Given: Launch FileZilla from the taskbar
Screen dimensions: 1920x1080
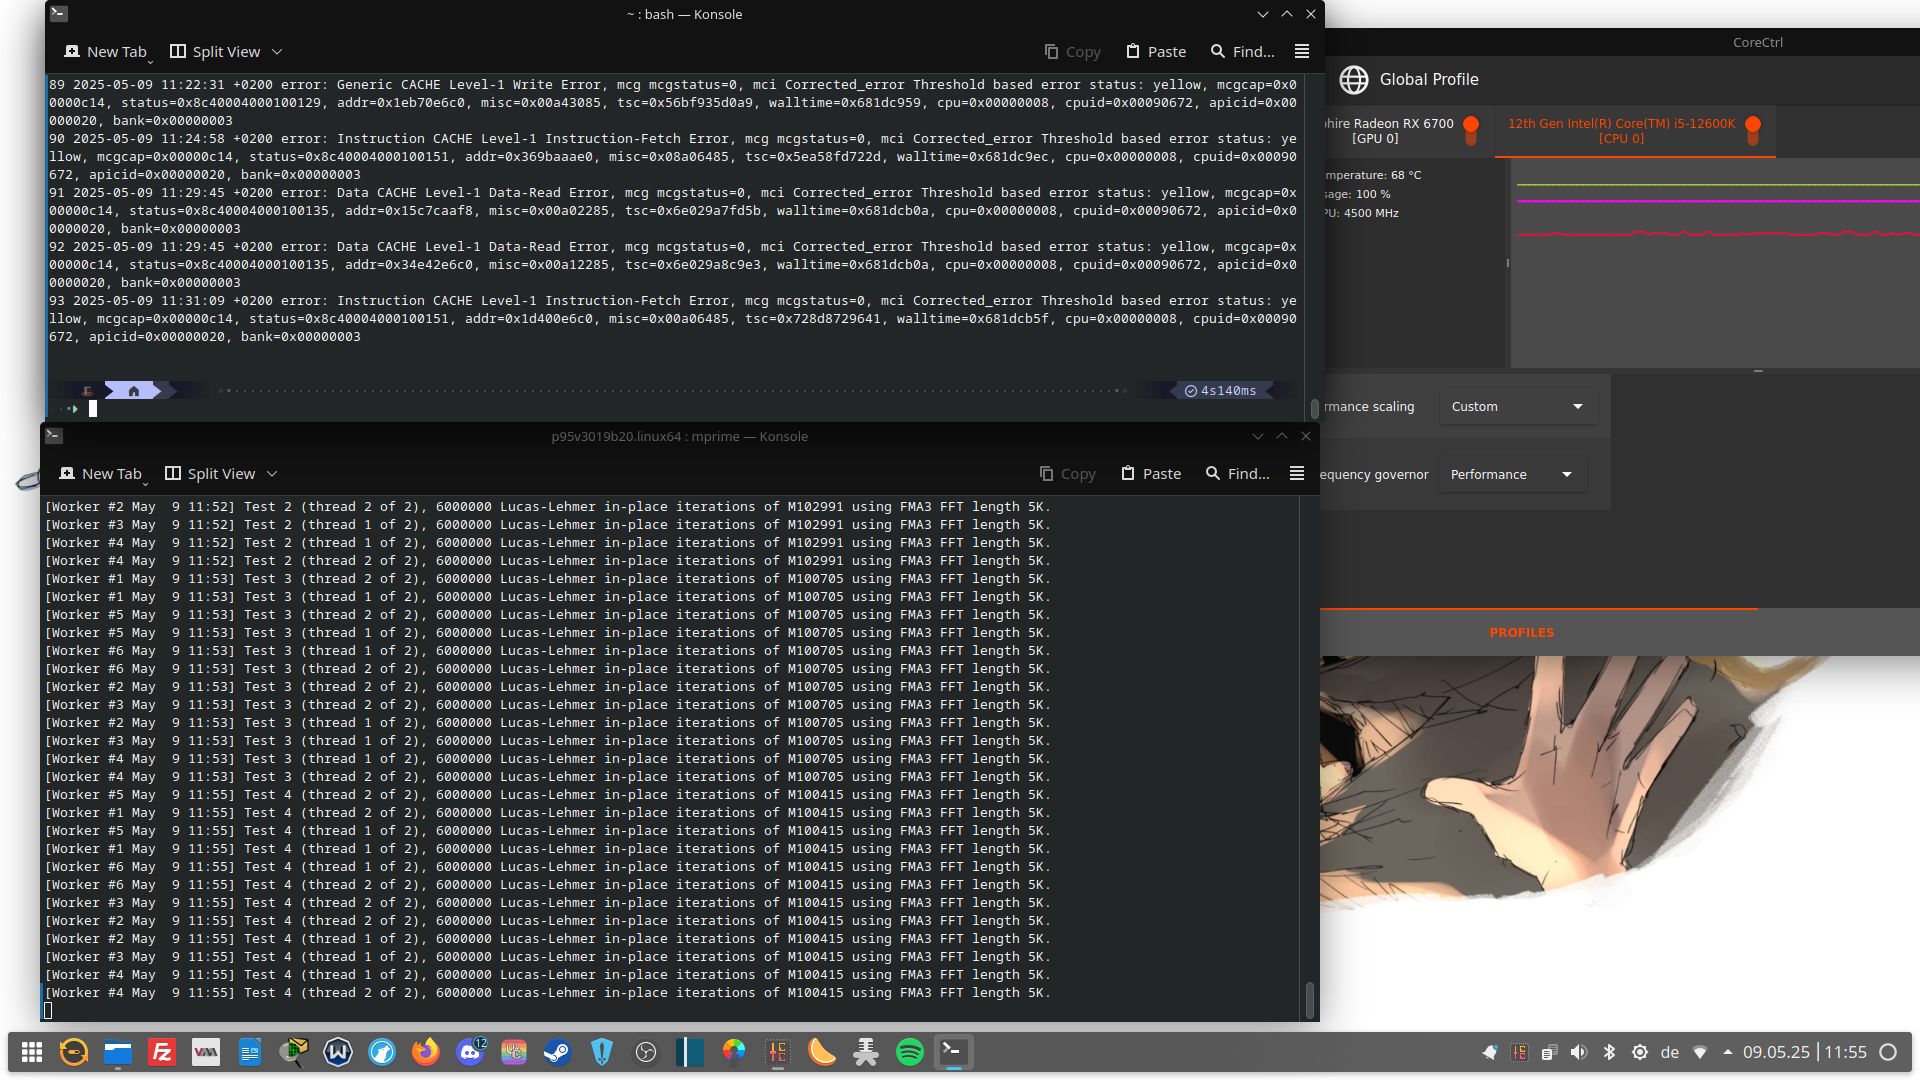Looking at the screenshot, I should (162, 1052).
